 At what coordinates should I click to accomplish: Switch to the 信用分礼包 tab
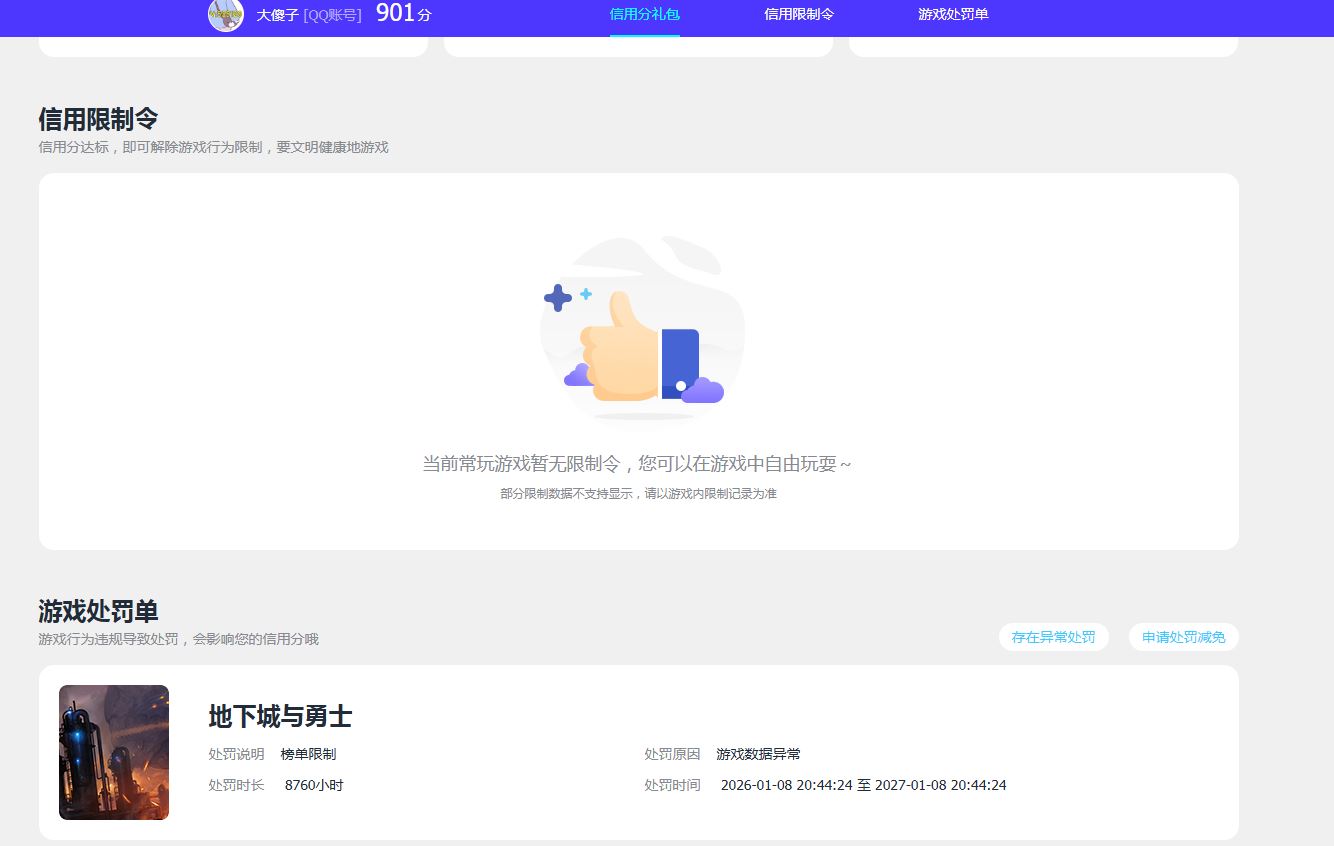[x=644, y=15]
